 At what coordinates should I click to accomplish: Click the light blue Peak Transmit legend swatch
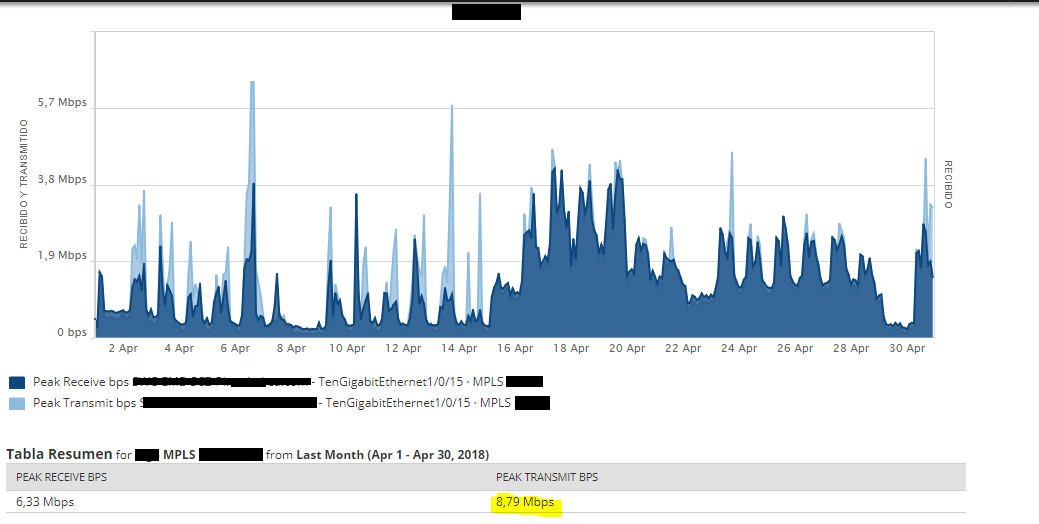pyautogui.click(x=17, y=403)
